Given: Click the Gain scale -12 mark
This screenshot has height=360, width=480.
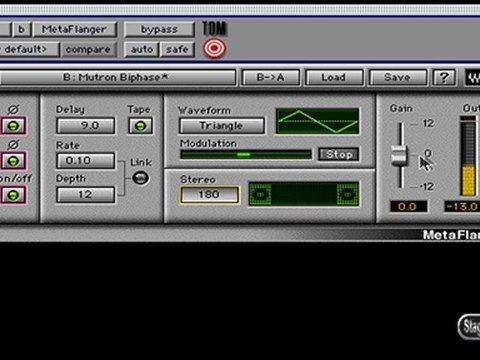Looking at the screenshot, I should (426, 187).
